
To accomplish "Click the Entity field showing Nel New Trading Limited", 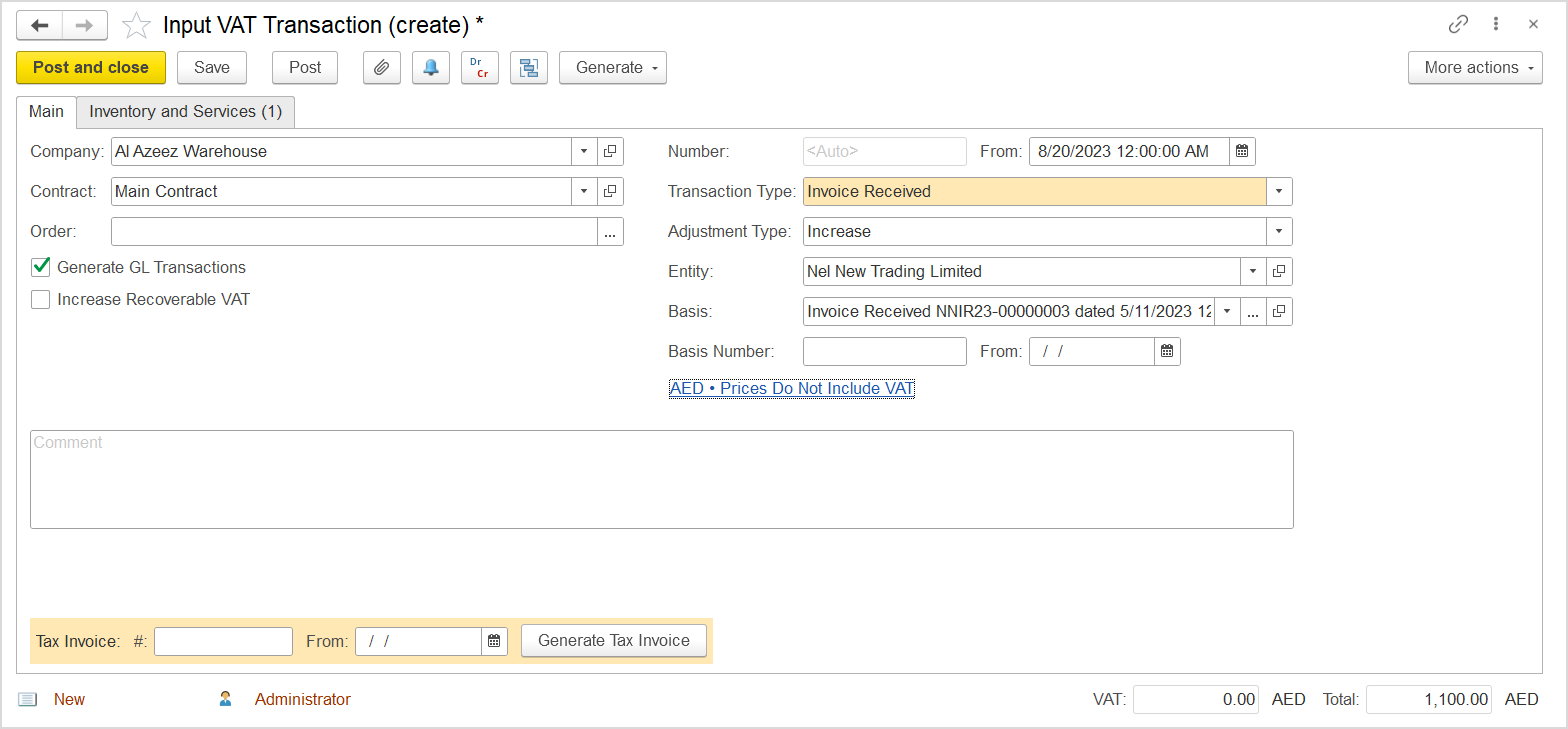I will [x=1022, y=272].
